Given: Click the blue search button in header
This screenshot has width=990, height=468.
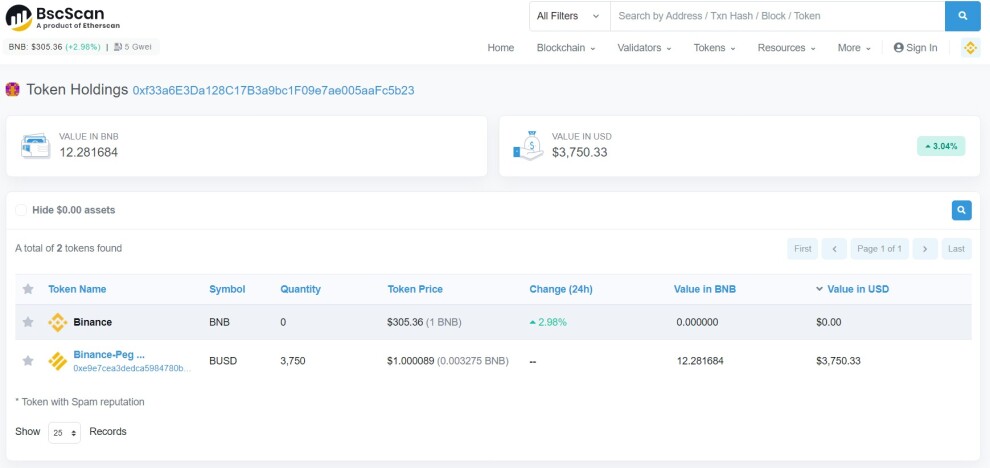Looking at the screenshot, I should (x=962, y=16).
